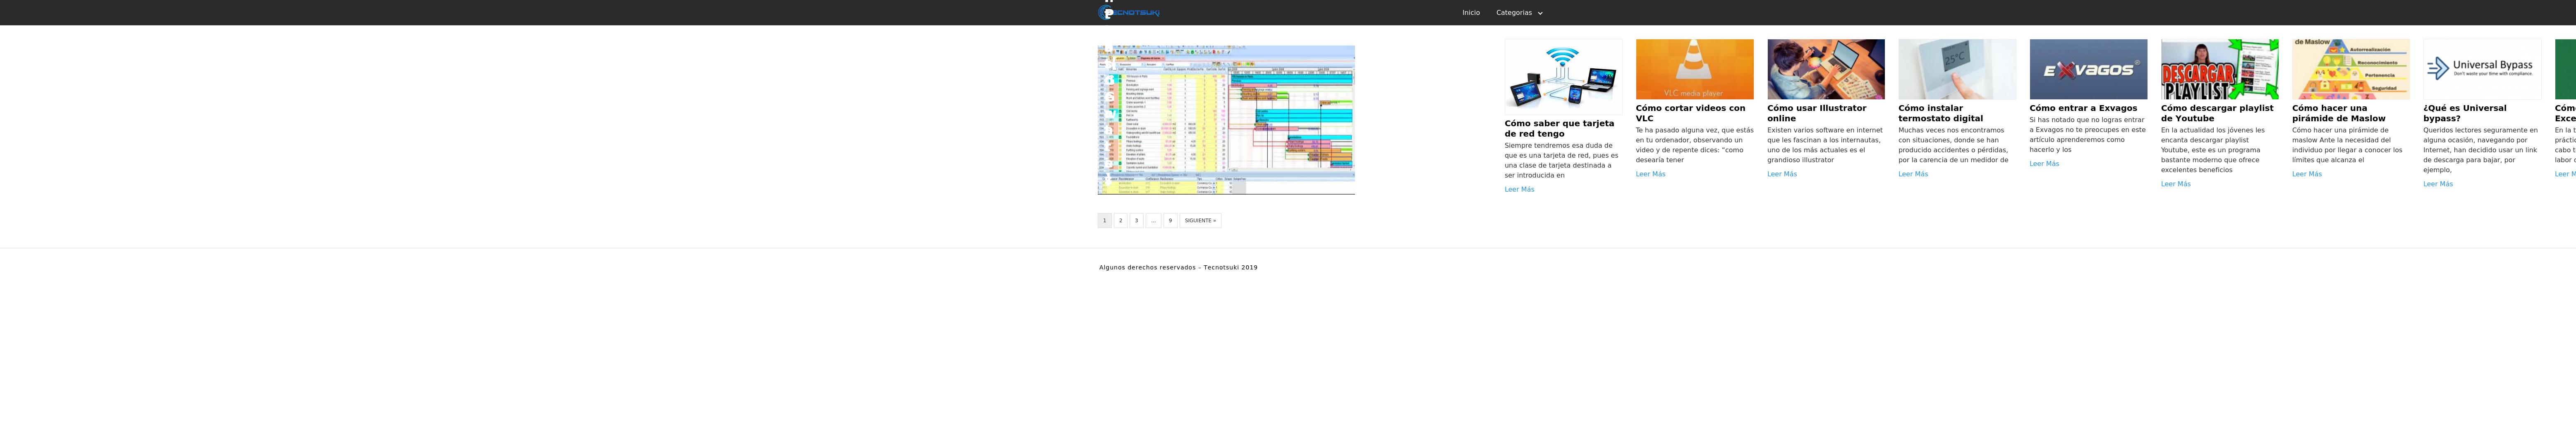Open article 'Cómo usar Illustrator online'
Viewport: 2576px width, 447px height.
pos(1816,113)
